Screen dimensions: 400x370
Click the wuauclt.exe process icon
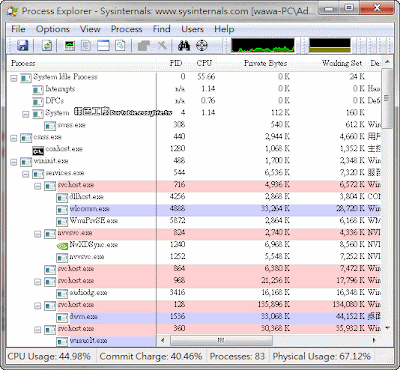[62, 342]
